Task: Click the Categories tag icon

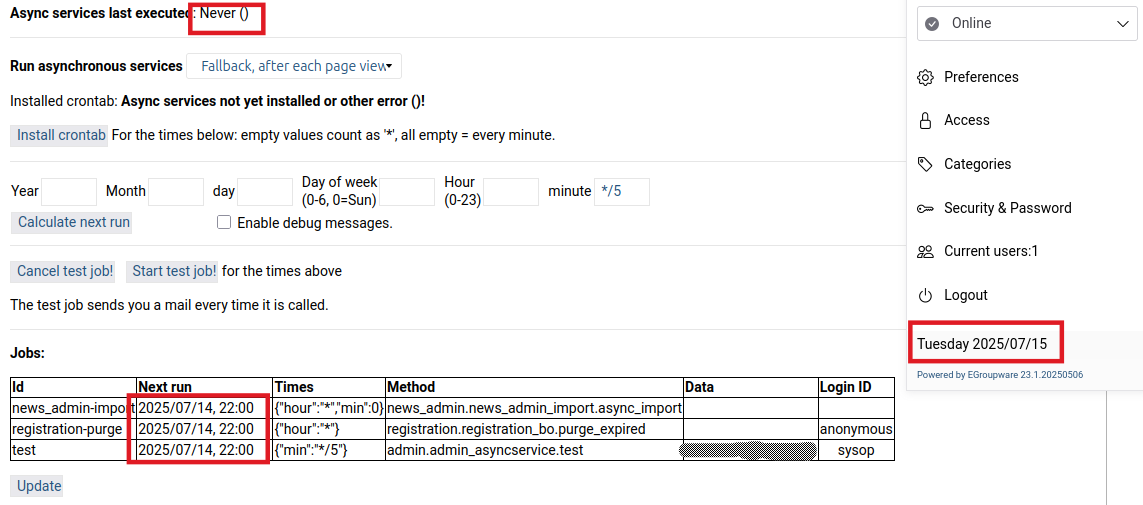Action: pos(925,164)
